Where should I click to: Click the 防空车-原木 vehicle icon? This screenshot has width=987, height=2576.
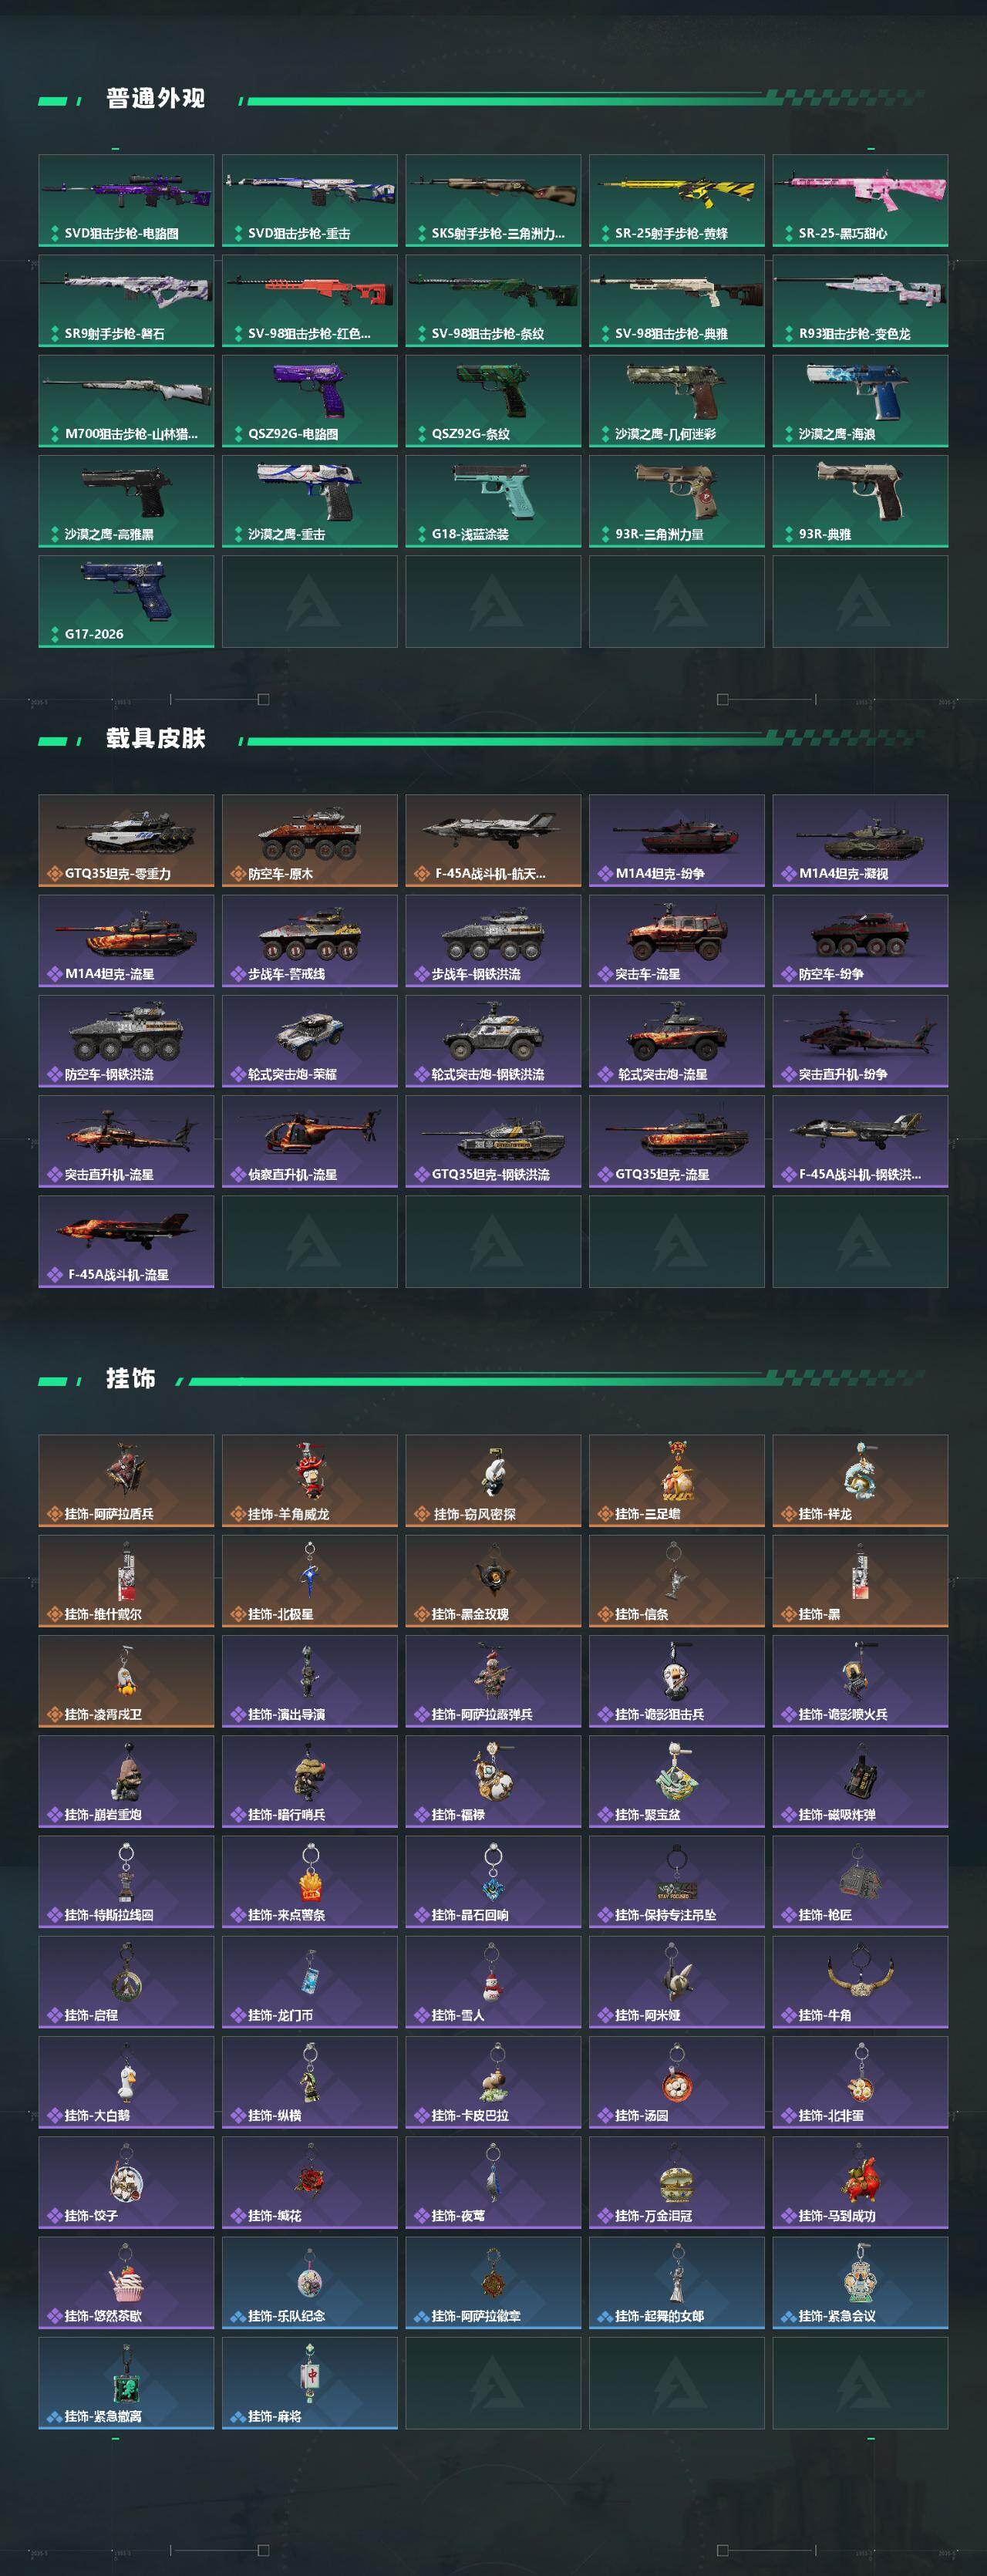310,840
